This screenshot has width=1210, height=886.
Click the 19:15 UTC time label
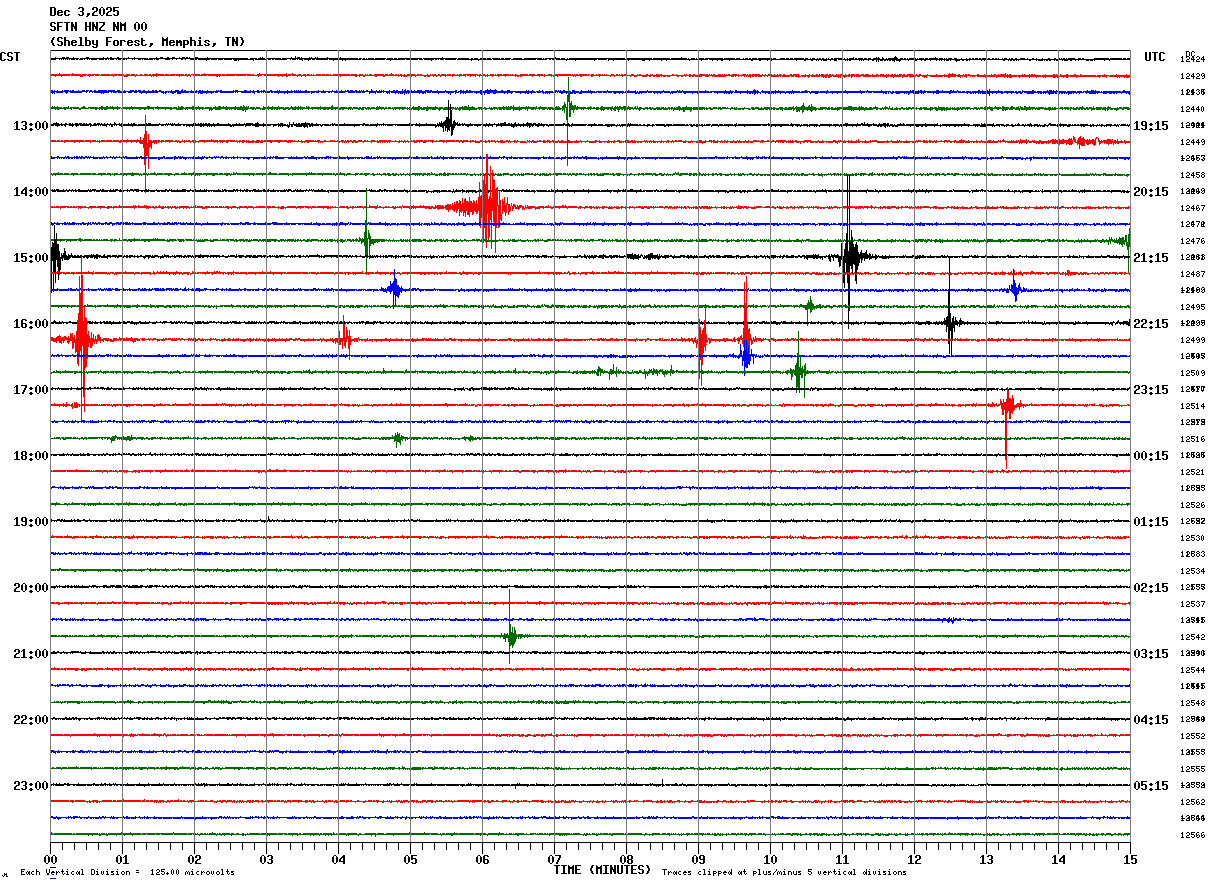click(x=1151, y=126)
